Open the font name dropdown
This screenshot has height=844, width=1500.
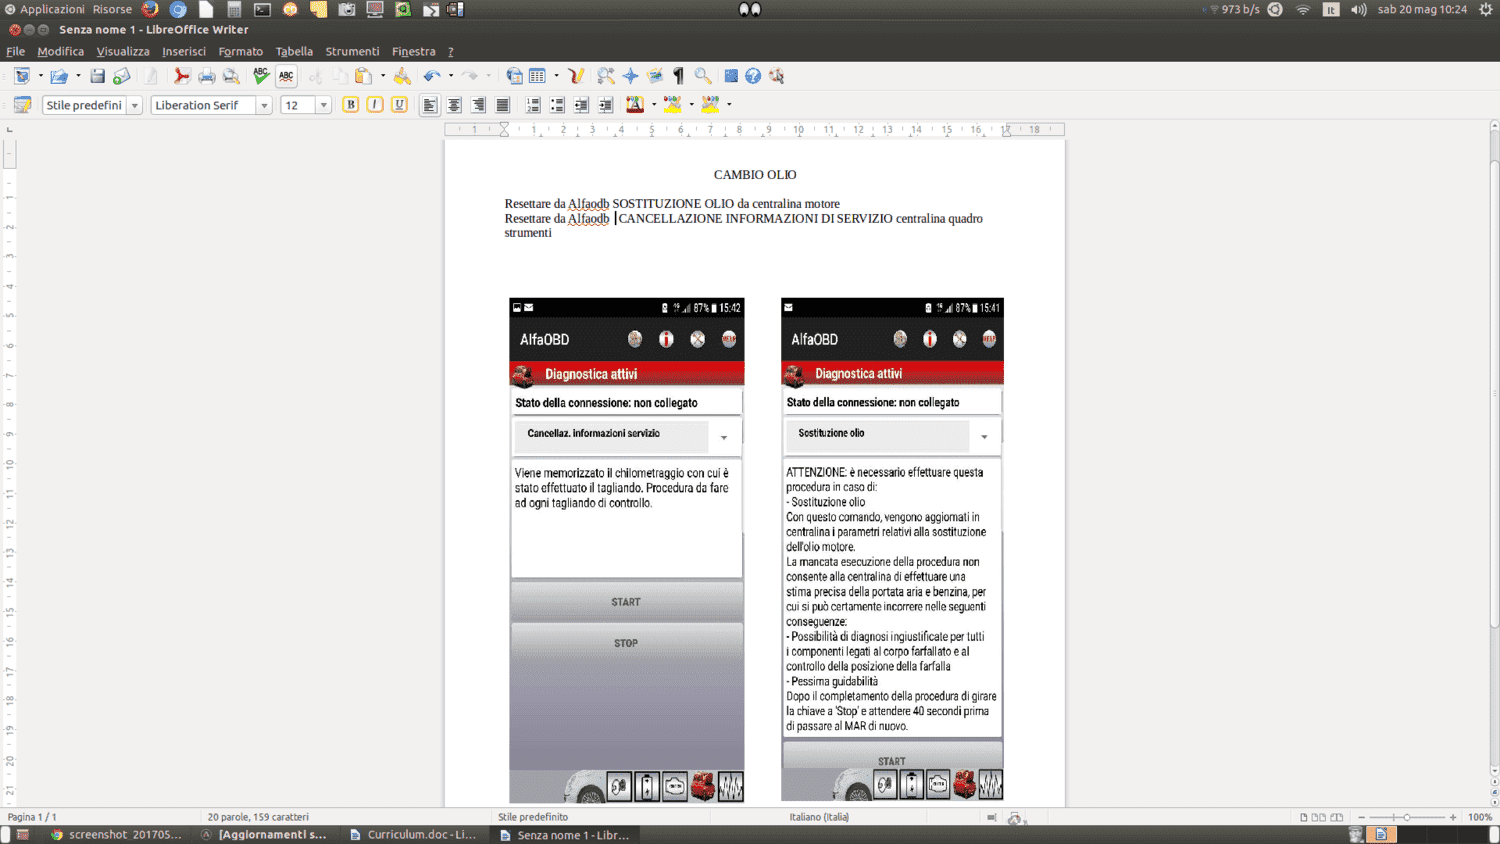[264, 105]
